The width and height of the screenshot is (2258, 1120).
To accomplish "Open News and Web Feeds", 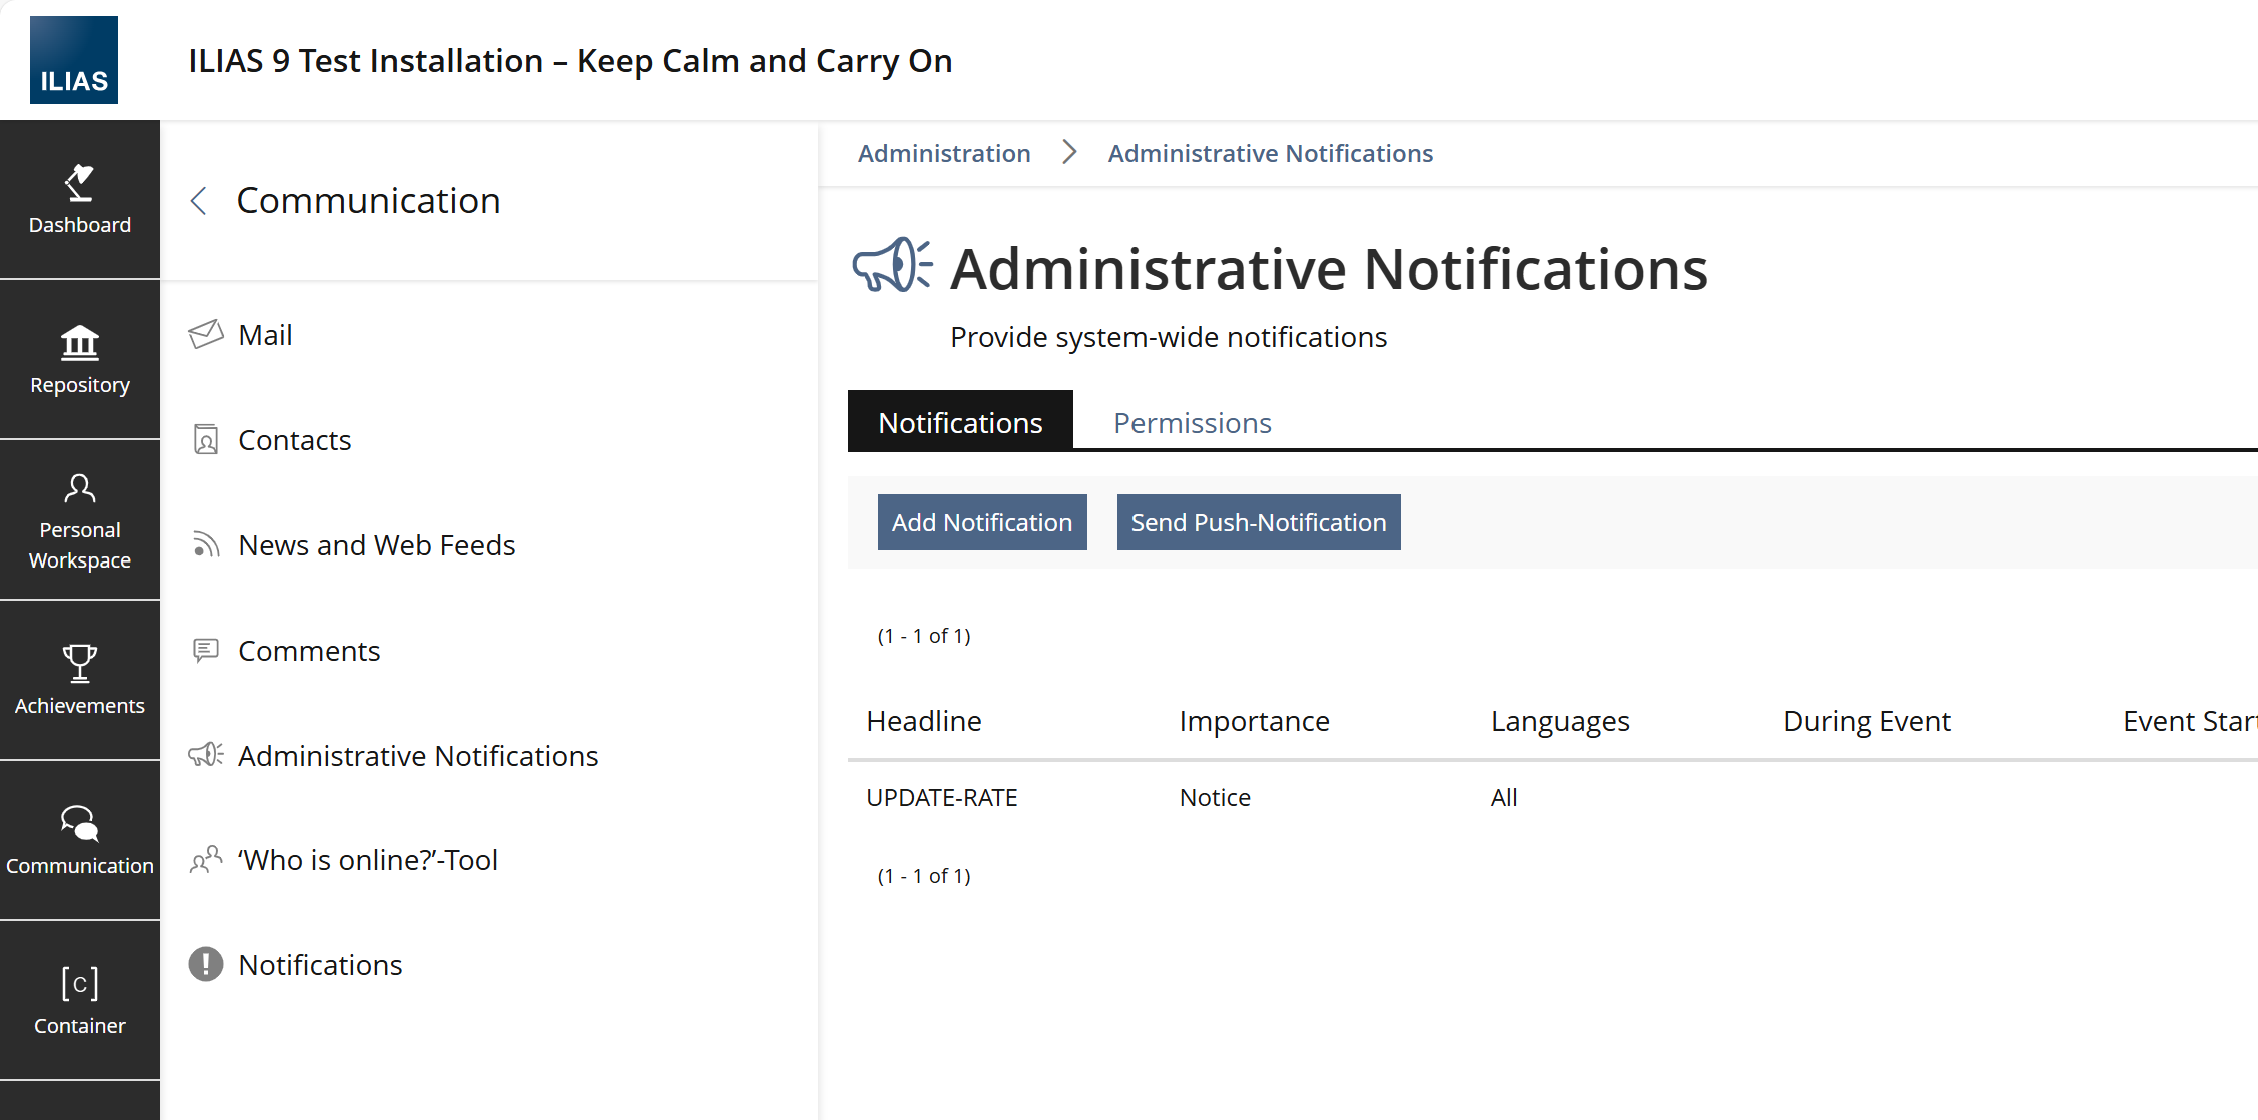I will (376, 545).
